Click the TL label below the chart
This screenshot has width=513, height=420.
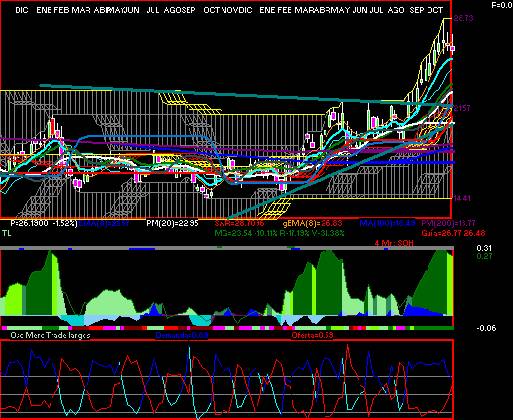click(7, 233)
